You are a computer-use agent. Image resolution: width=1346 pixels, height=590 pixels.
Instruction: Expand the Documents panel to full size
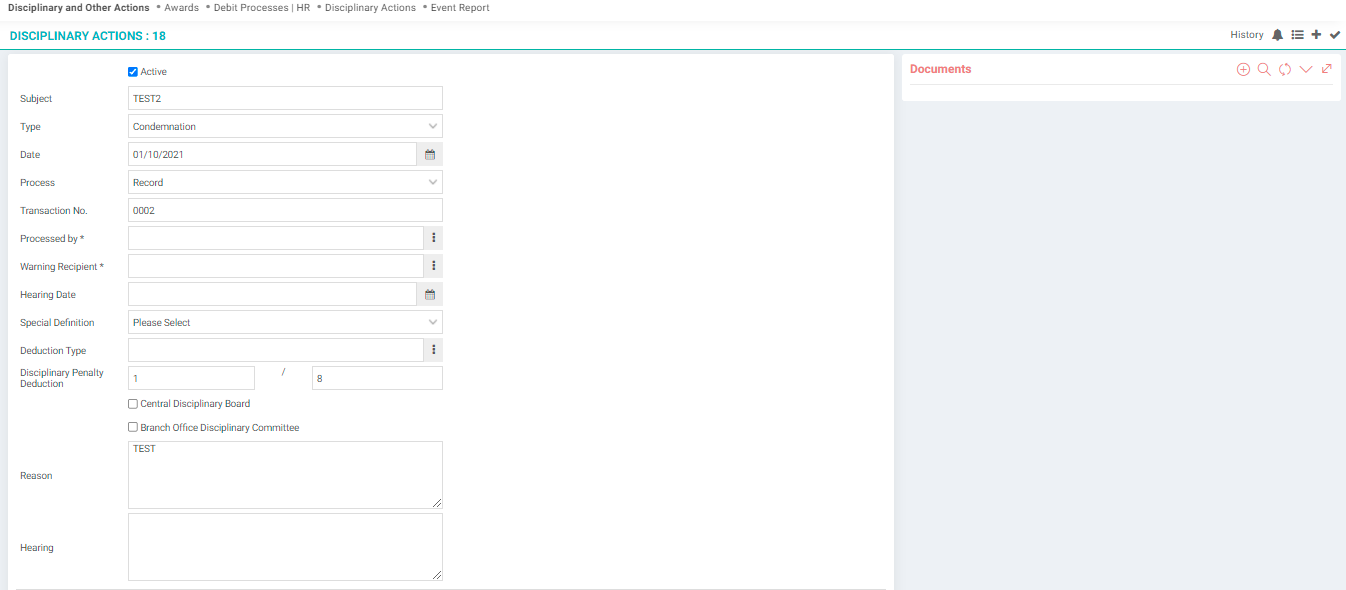(1327, 69)
